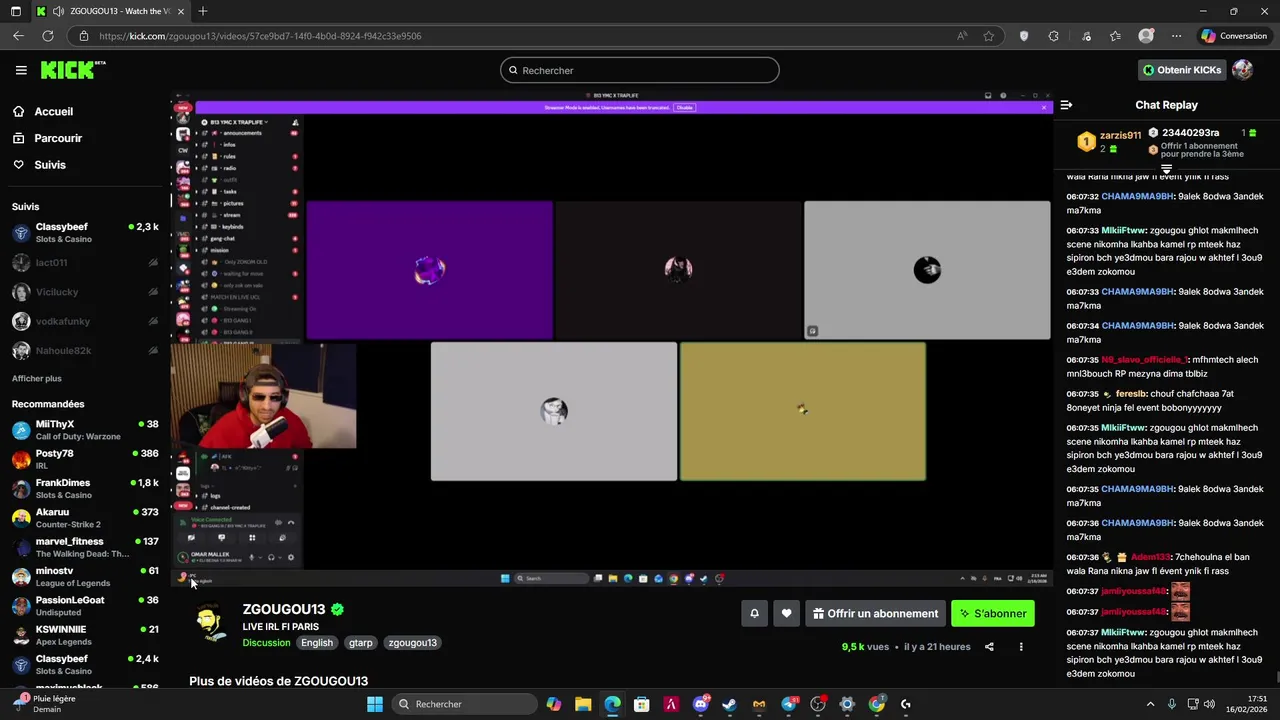Open the browser extensions puzzle icon
The width and height of the screenshot is (1280, 720).
(1053, 36)
